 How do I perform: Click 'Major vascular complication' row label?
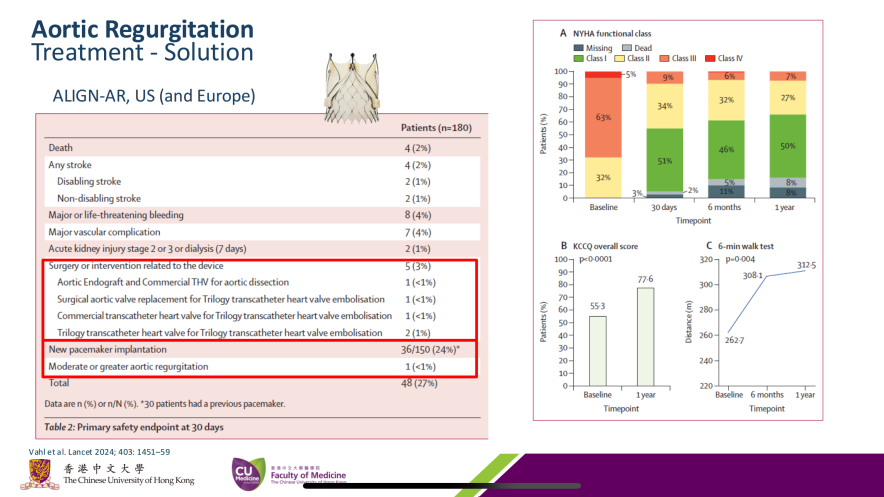tap(104, 232)
